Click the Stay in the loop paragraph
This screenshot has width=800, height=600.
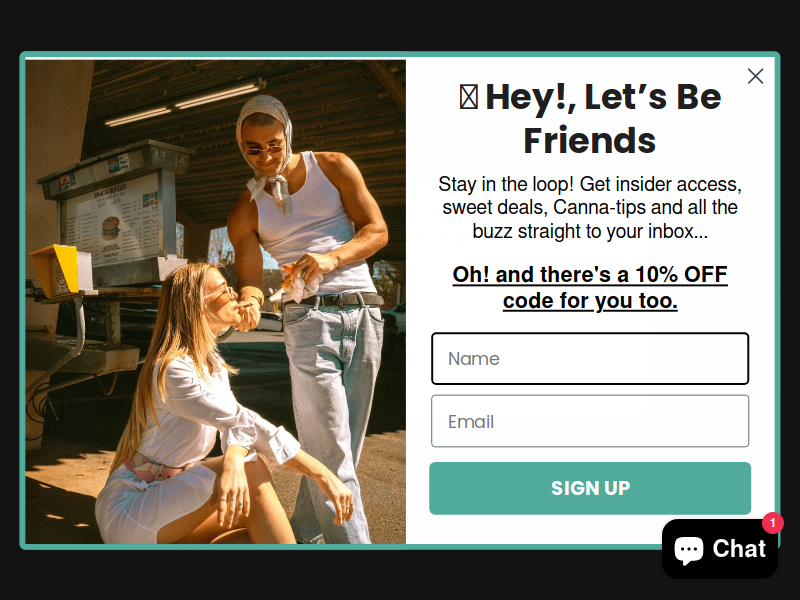click(x=590, y=207)
